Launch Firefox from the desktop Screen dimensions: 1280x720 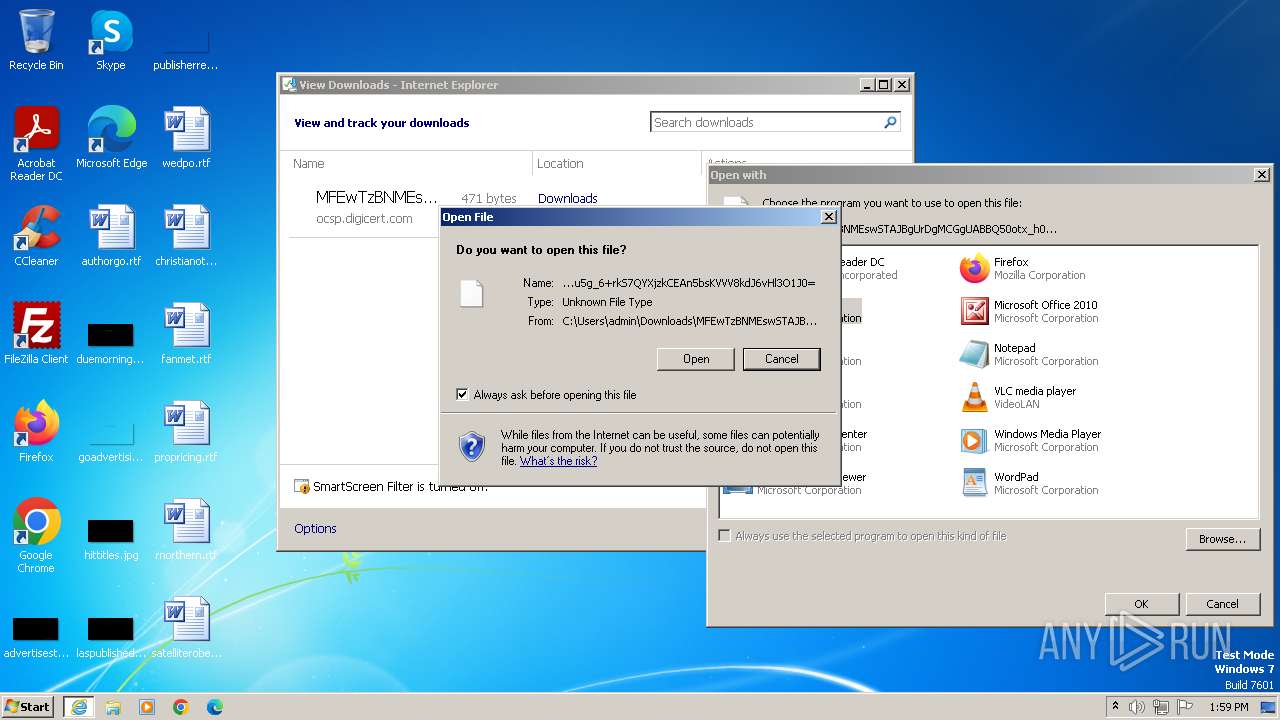36,432
